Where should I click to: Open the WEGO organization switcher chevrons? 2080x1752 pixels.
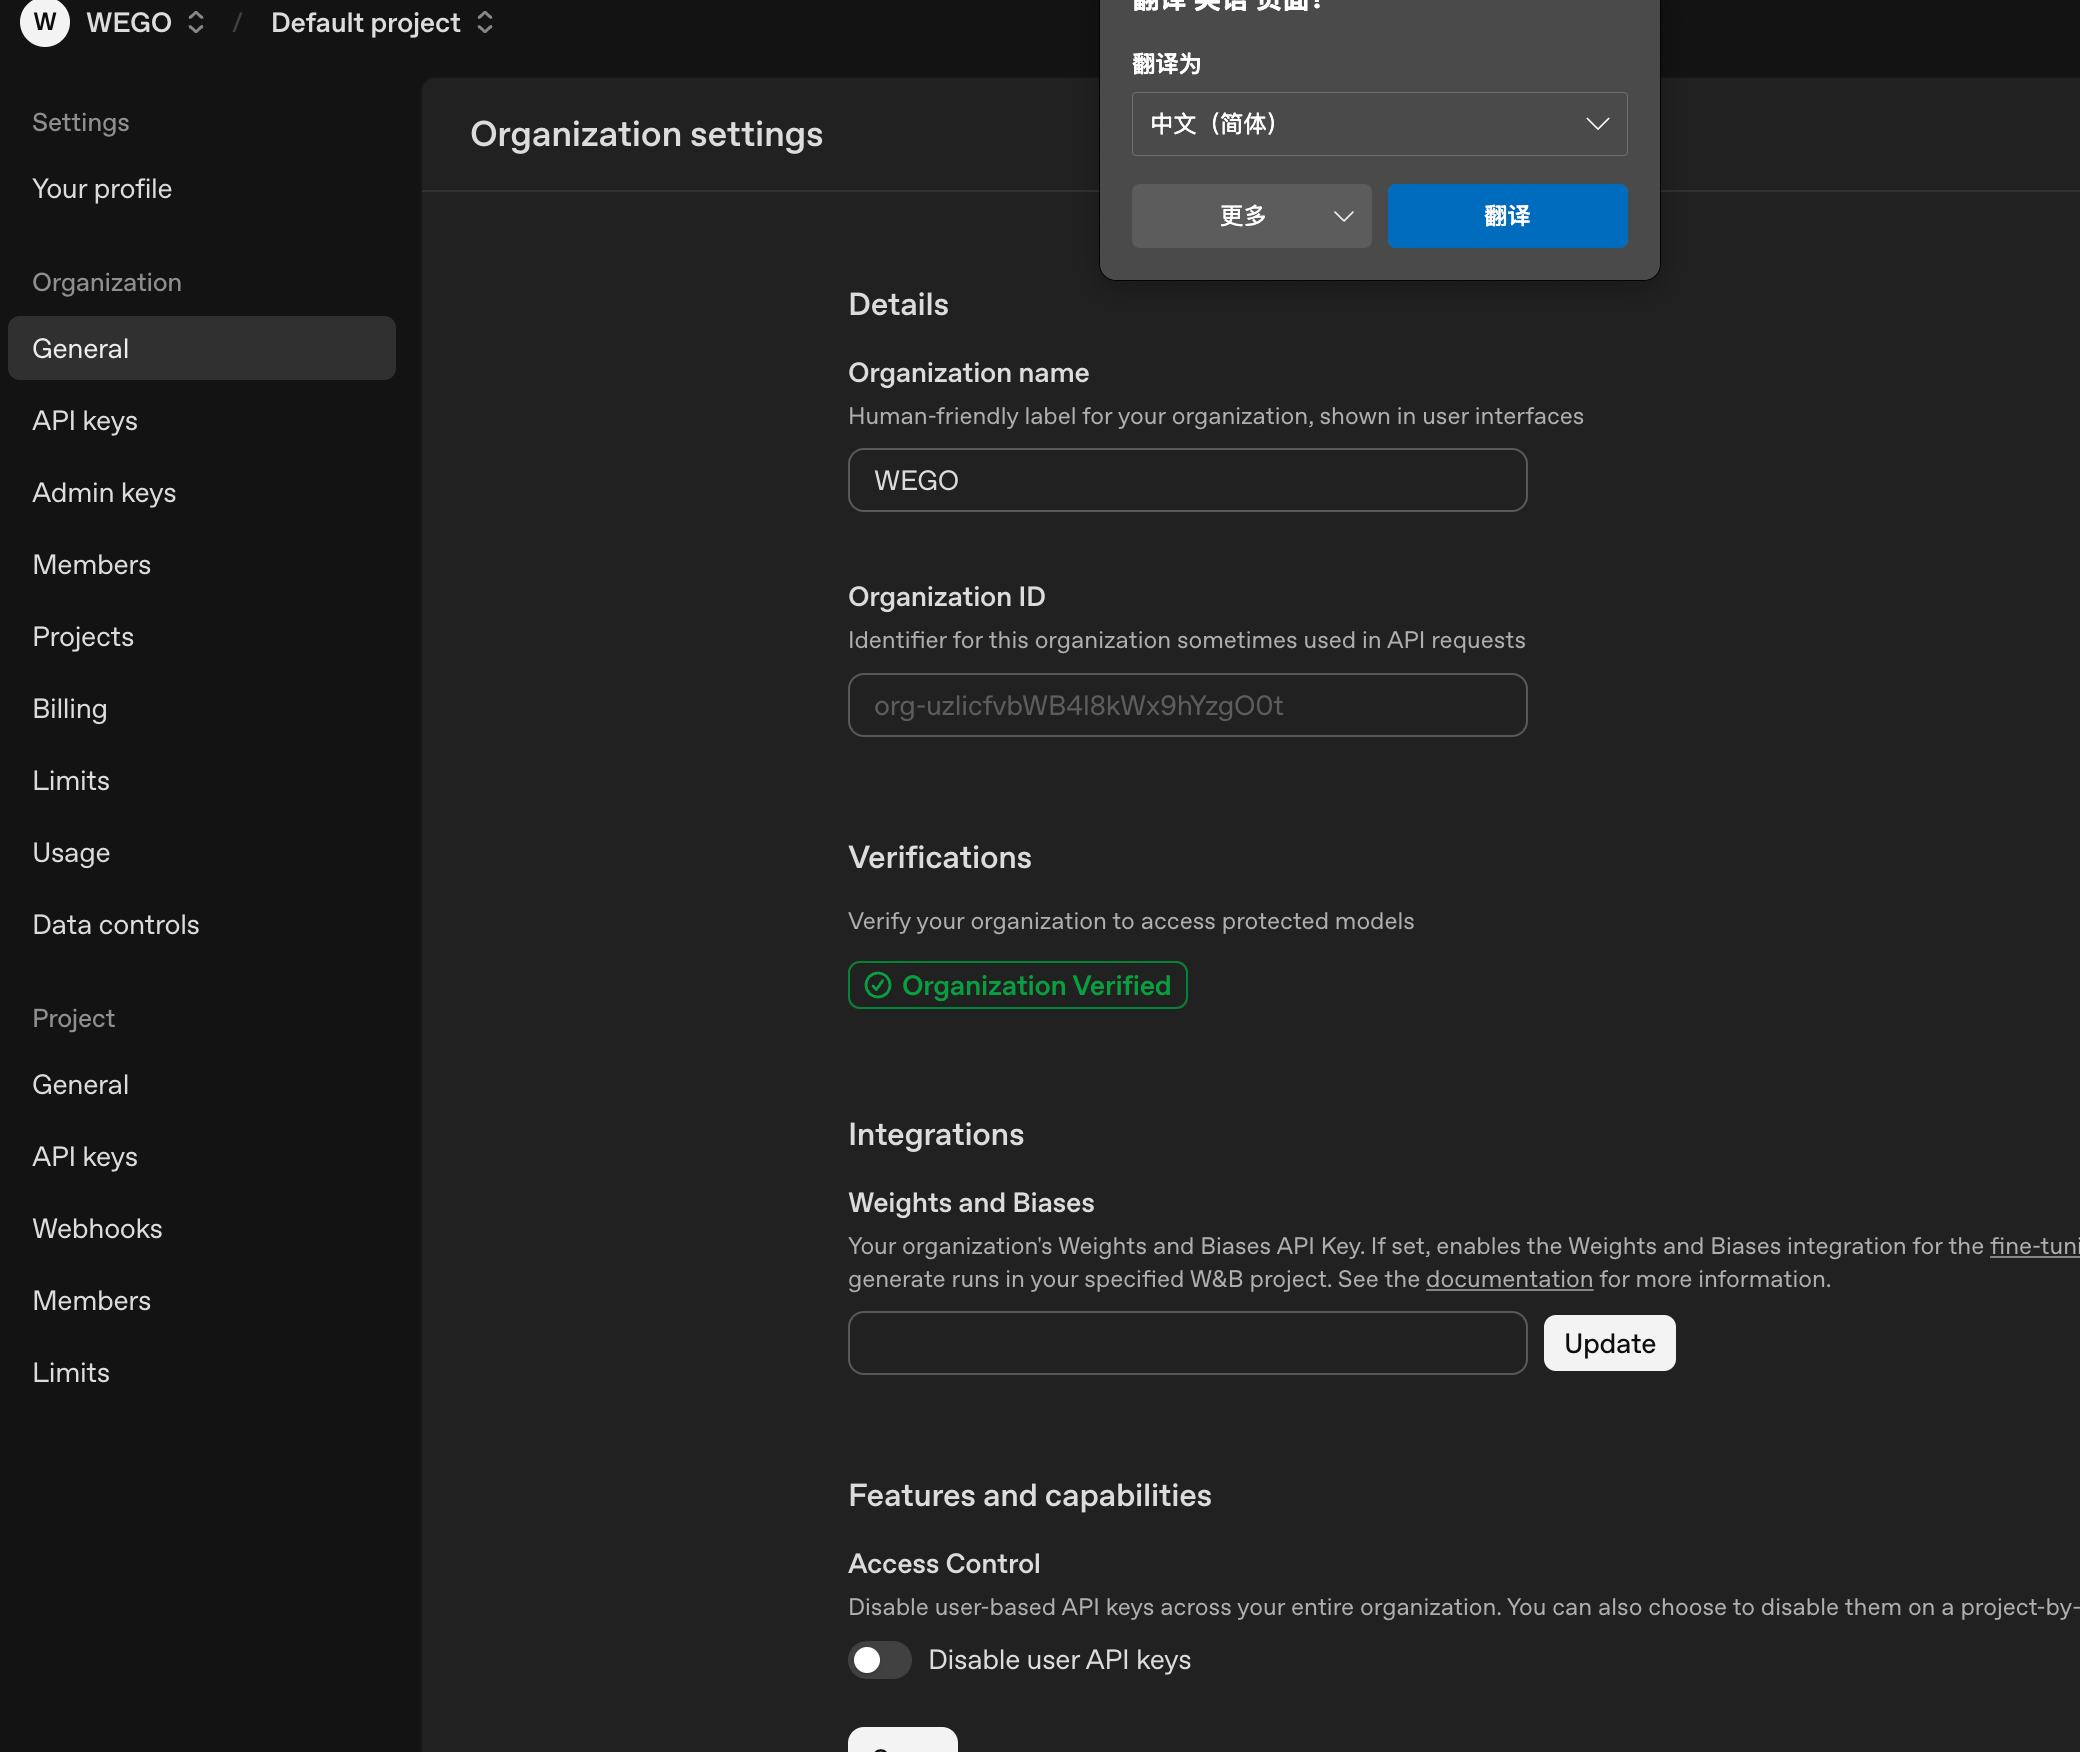196,22
